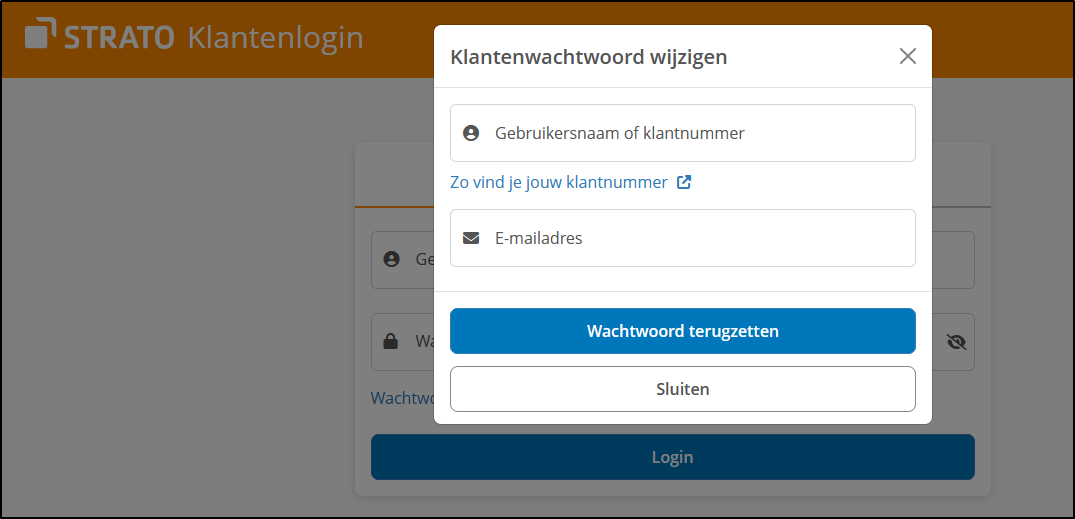Click the Sluiten button

coord(682,389)
